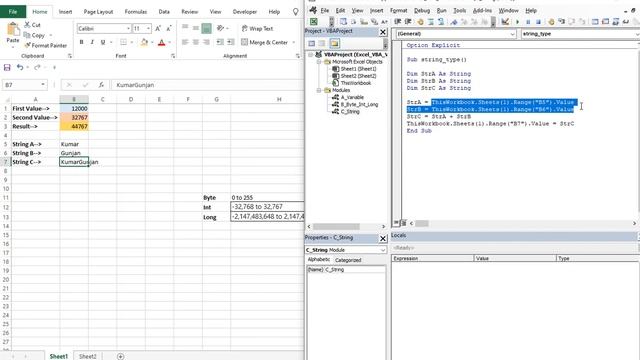Open the Calibri font name dropdown
The height and width of the screenshot is (360, 640).
(128, 29)
